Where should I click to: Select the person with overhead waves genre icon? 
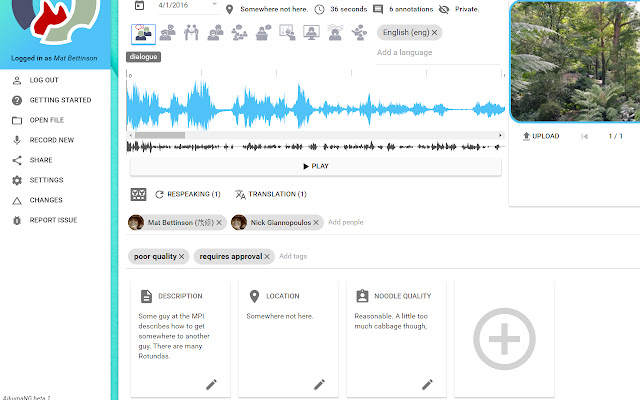tap(335, 33)
